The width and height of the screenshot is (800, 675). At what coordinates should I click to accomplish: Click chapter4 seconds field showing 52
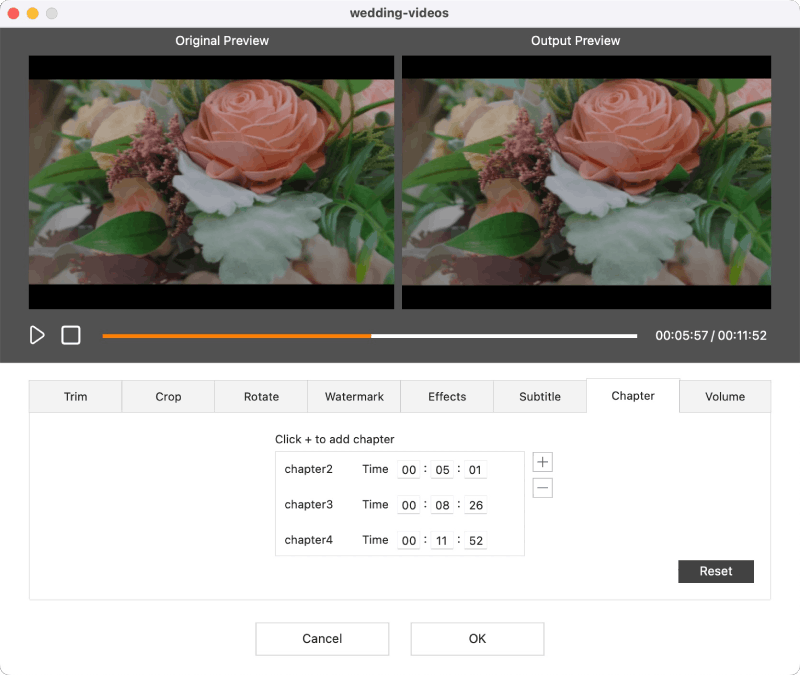click(x=476, y=540)
